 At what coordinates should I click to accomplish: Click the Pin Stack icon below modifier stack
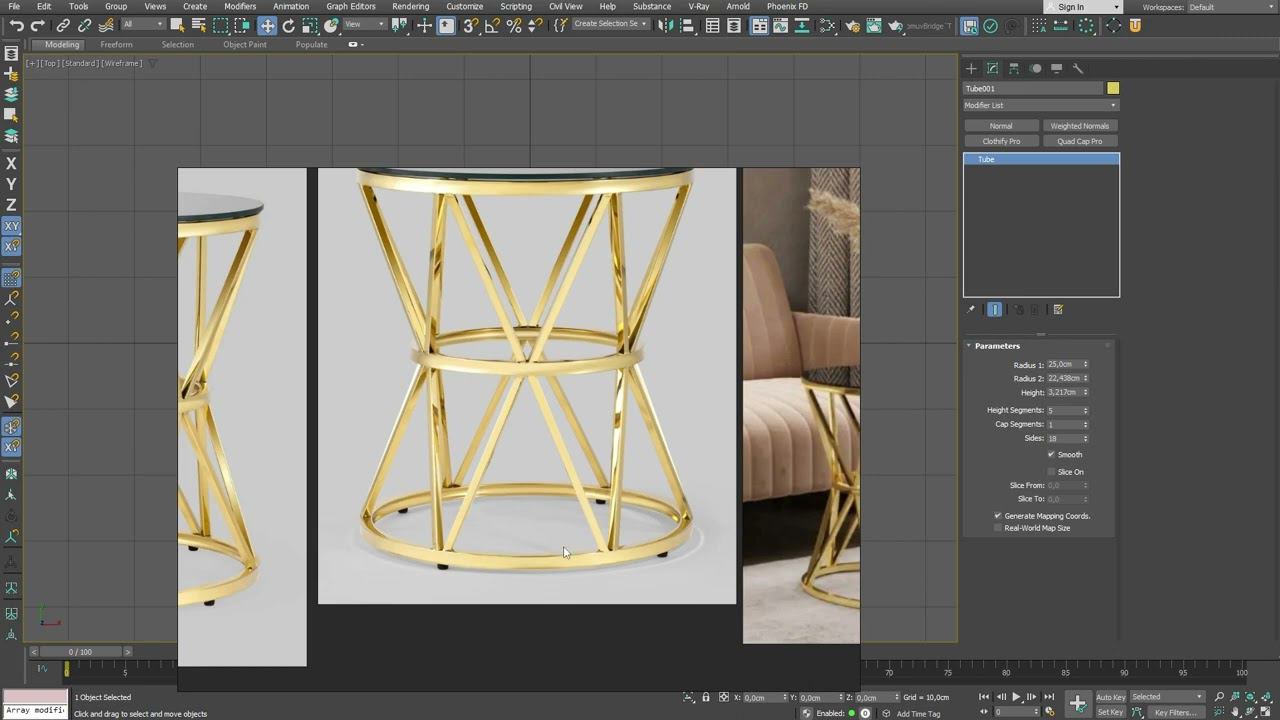pyautogui.click(x=971, y=310)
